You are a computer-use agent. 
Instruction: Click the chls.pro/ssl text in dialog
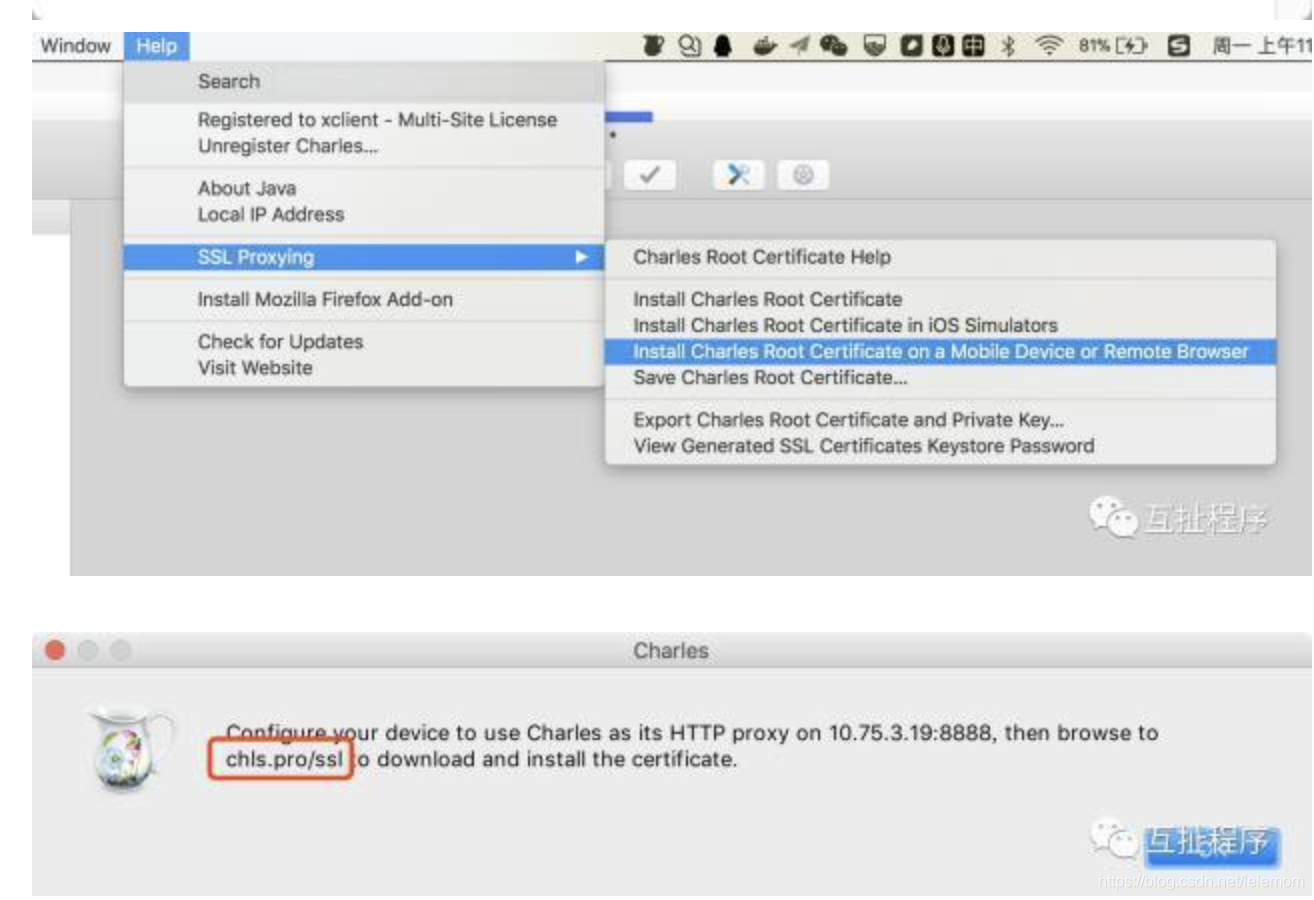pos(285,759)
